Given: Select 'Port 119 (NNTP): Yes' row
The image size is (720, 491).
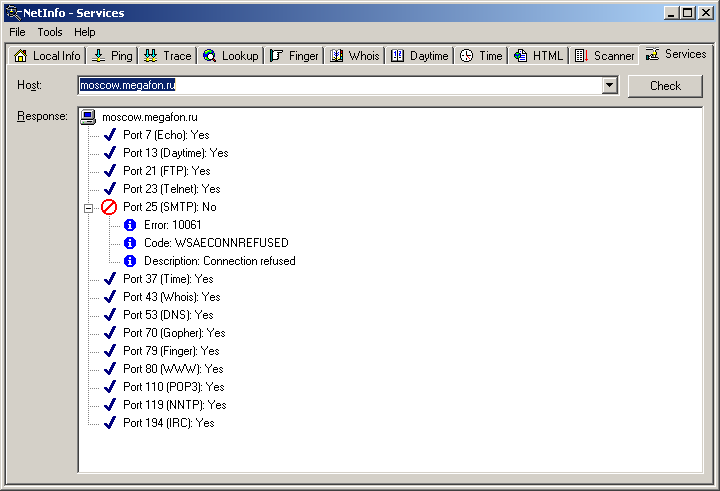Looking at the screenshot, I should 174,405.
